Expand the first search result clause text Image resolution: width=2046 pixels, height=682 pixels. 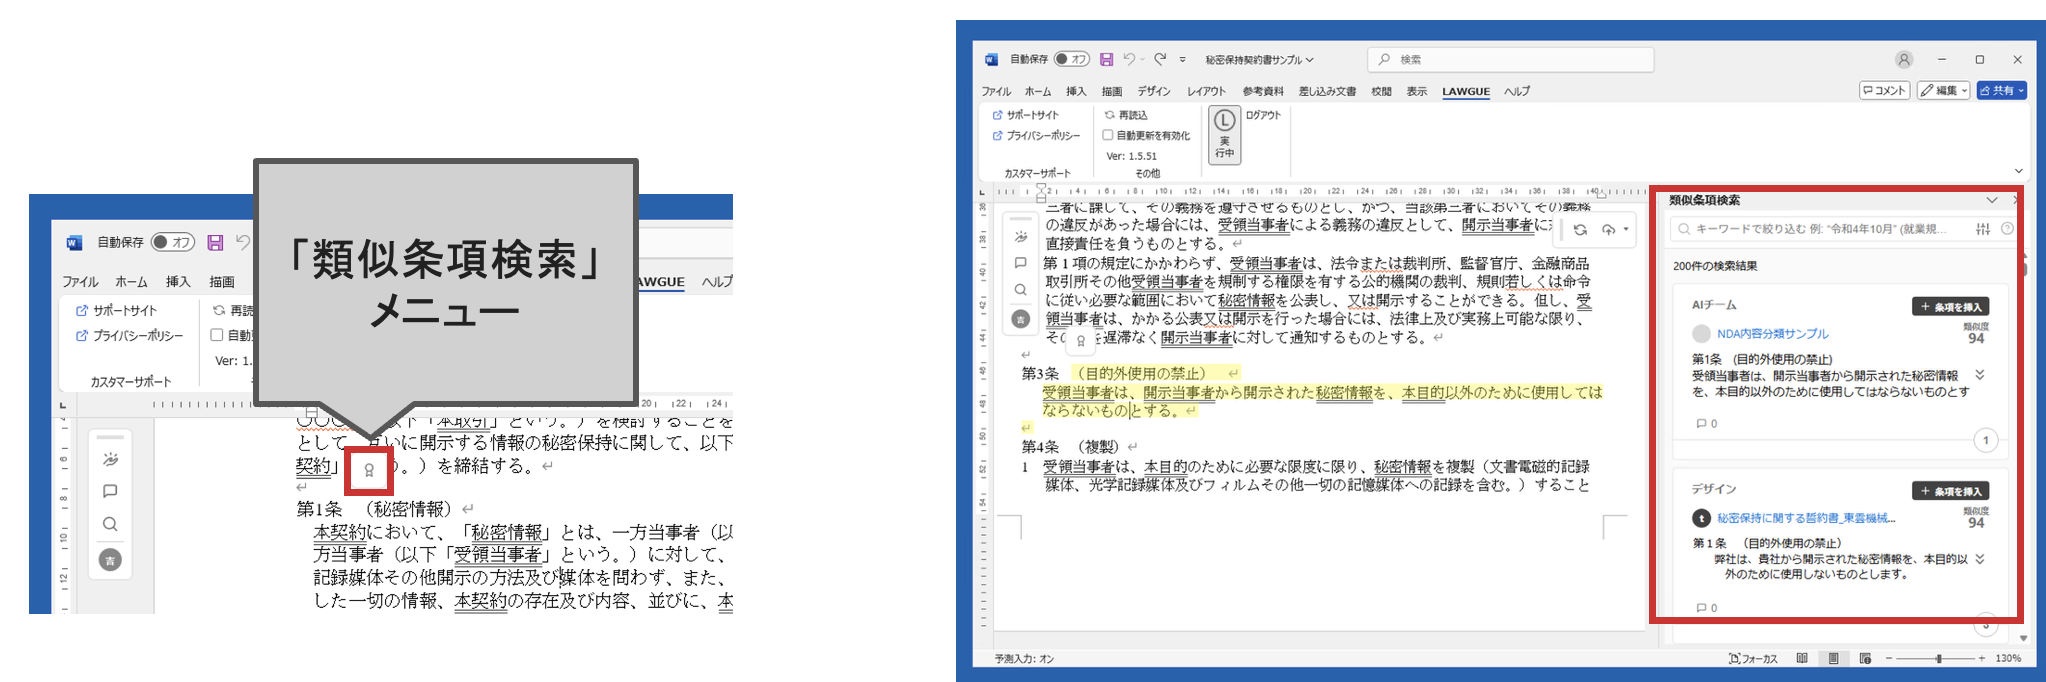point(1980,375)
